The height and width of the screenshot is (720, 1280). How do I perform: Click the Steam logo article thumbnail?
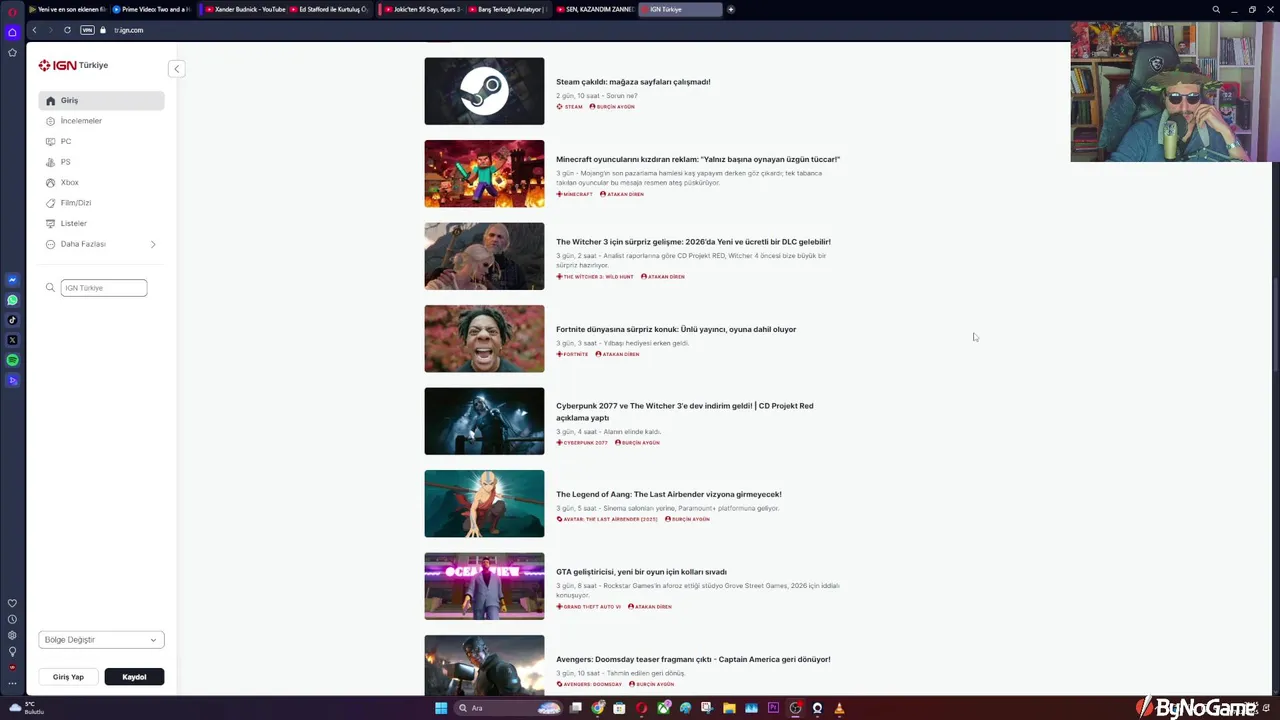pos(484,91)
